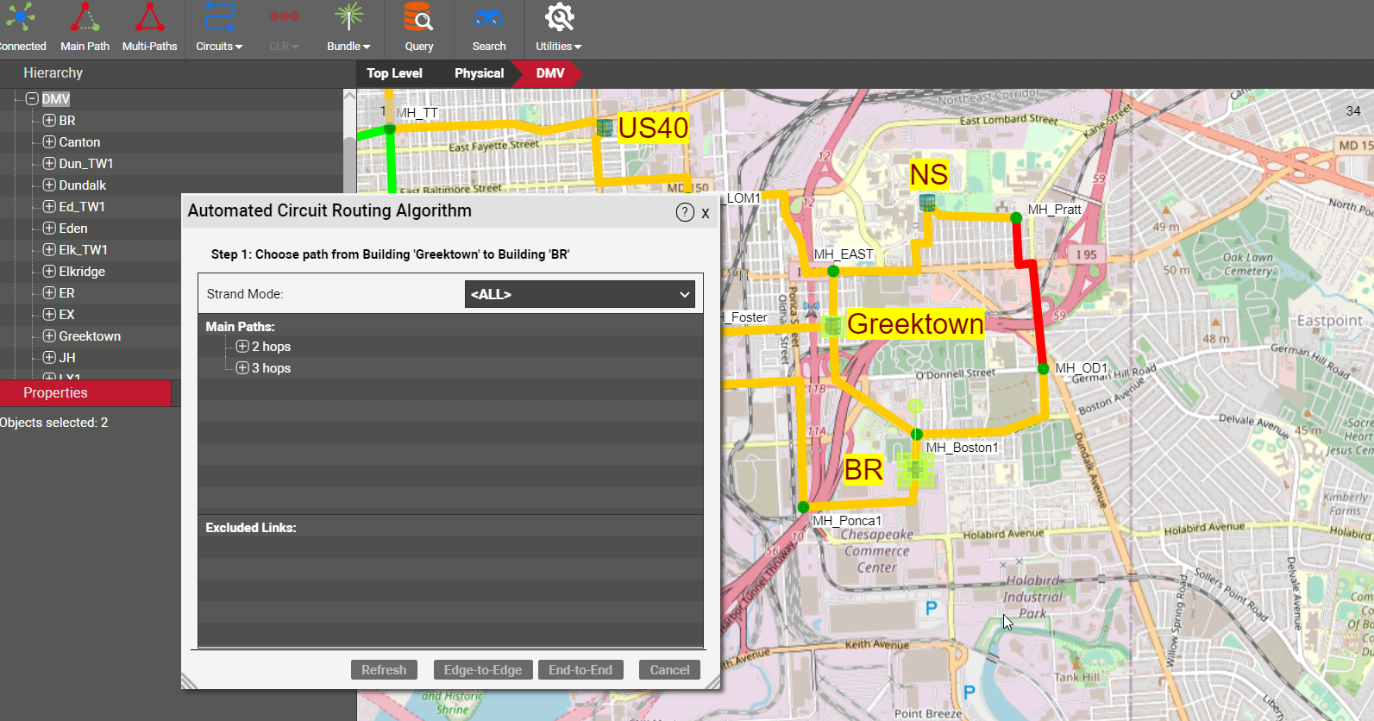The image size is (1374, 721).
Task: Click the Multi-Paths toolbar icon
Action: pyautogui.click(x=149, y=18)
